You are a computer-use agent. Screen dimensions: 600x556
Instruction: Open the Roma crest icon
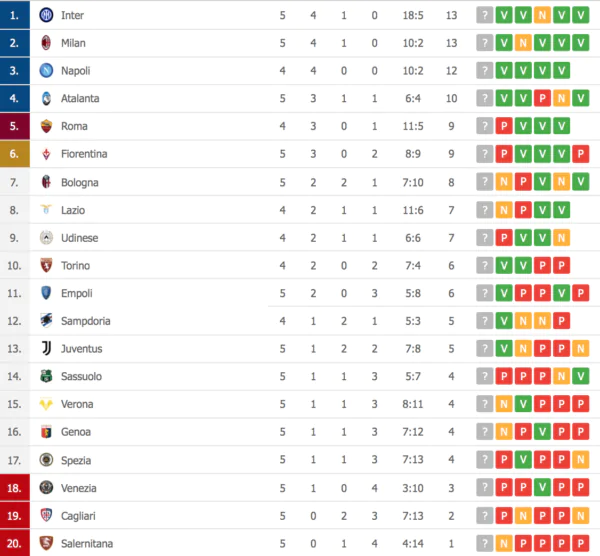pos(46,126)
